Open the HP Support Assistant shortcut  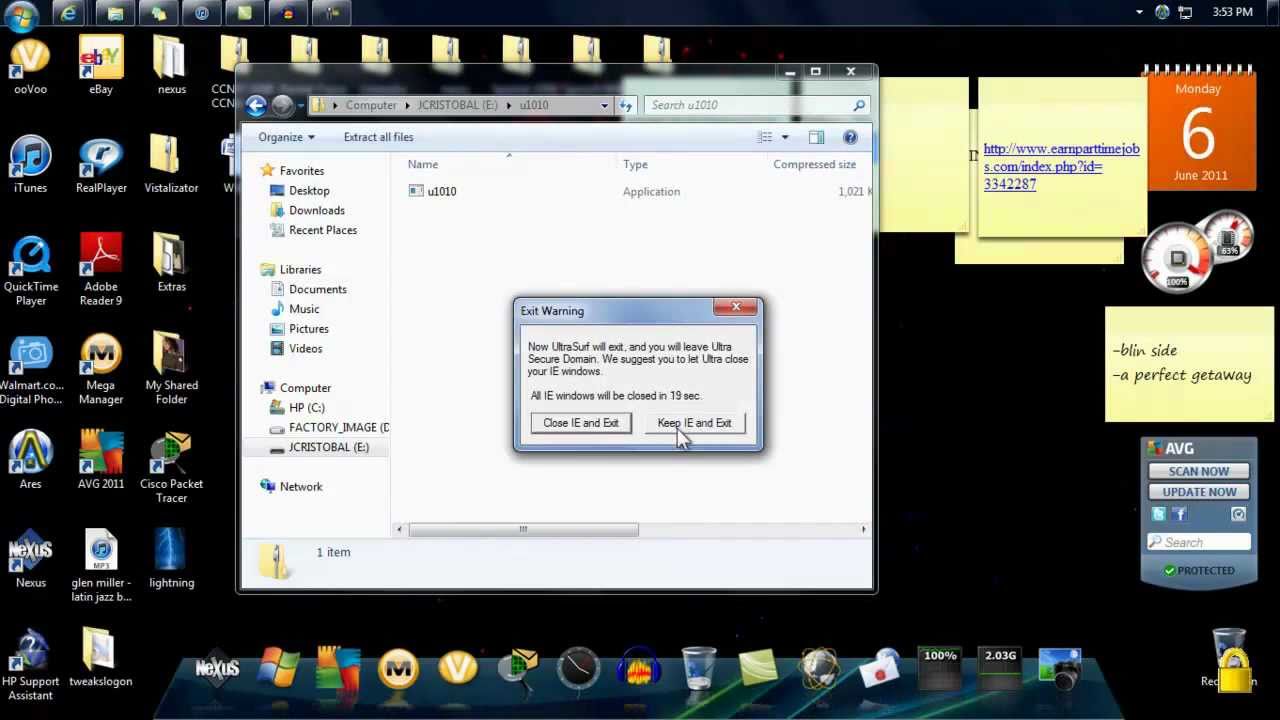coord(30,664)
